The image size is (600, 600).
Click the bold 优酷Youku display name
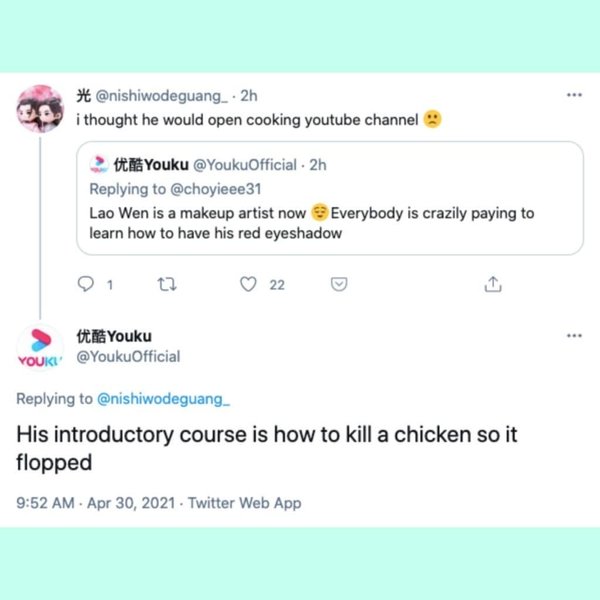click(x=114, y=336)
